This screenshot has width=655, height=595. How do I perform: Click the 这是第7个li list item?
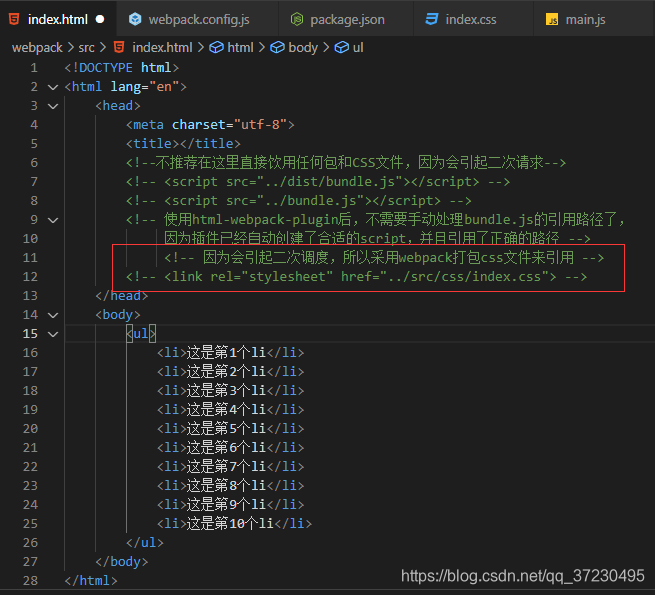point(231,467)
